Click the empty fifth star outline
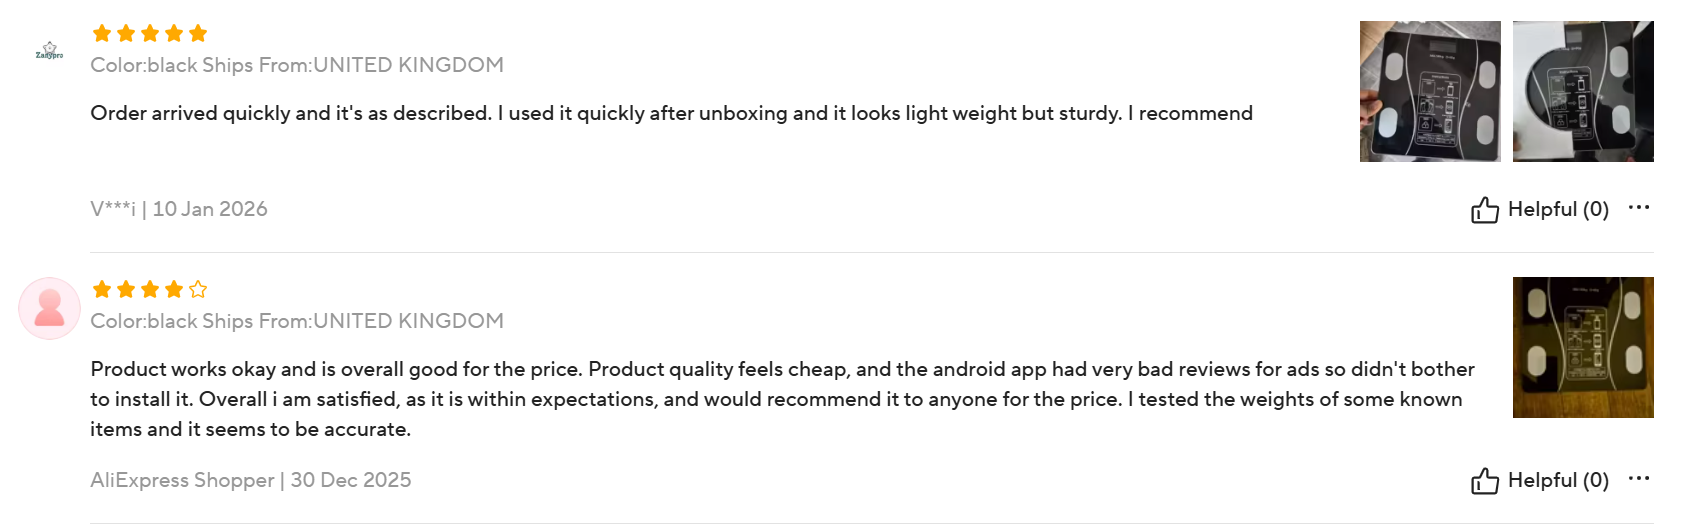Viewport: 1701px width, 529px height. pos(198,290)
